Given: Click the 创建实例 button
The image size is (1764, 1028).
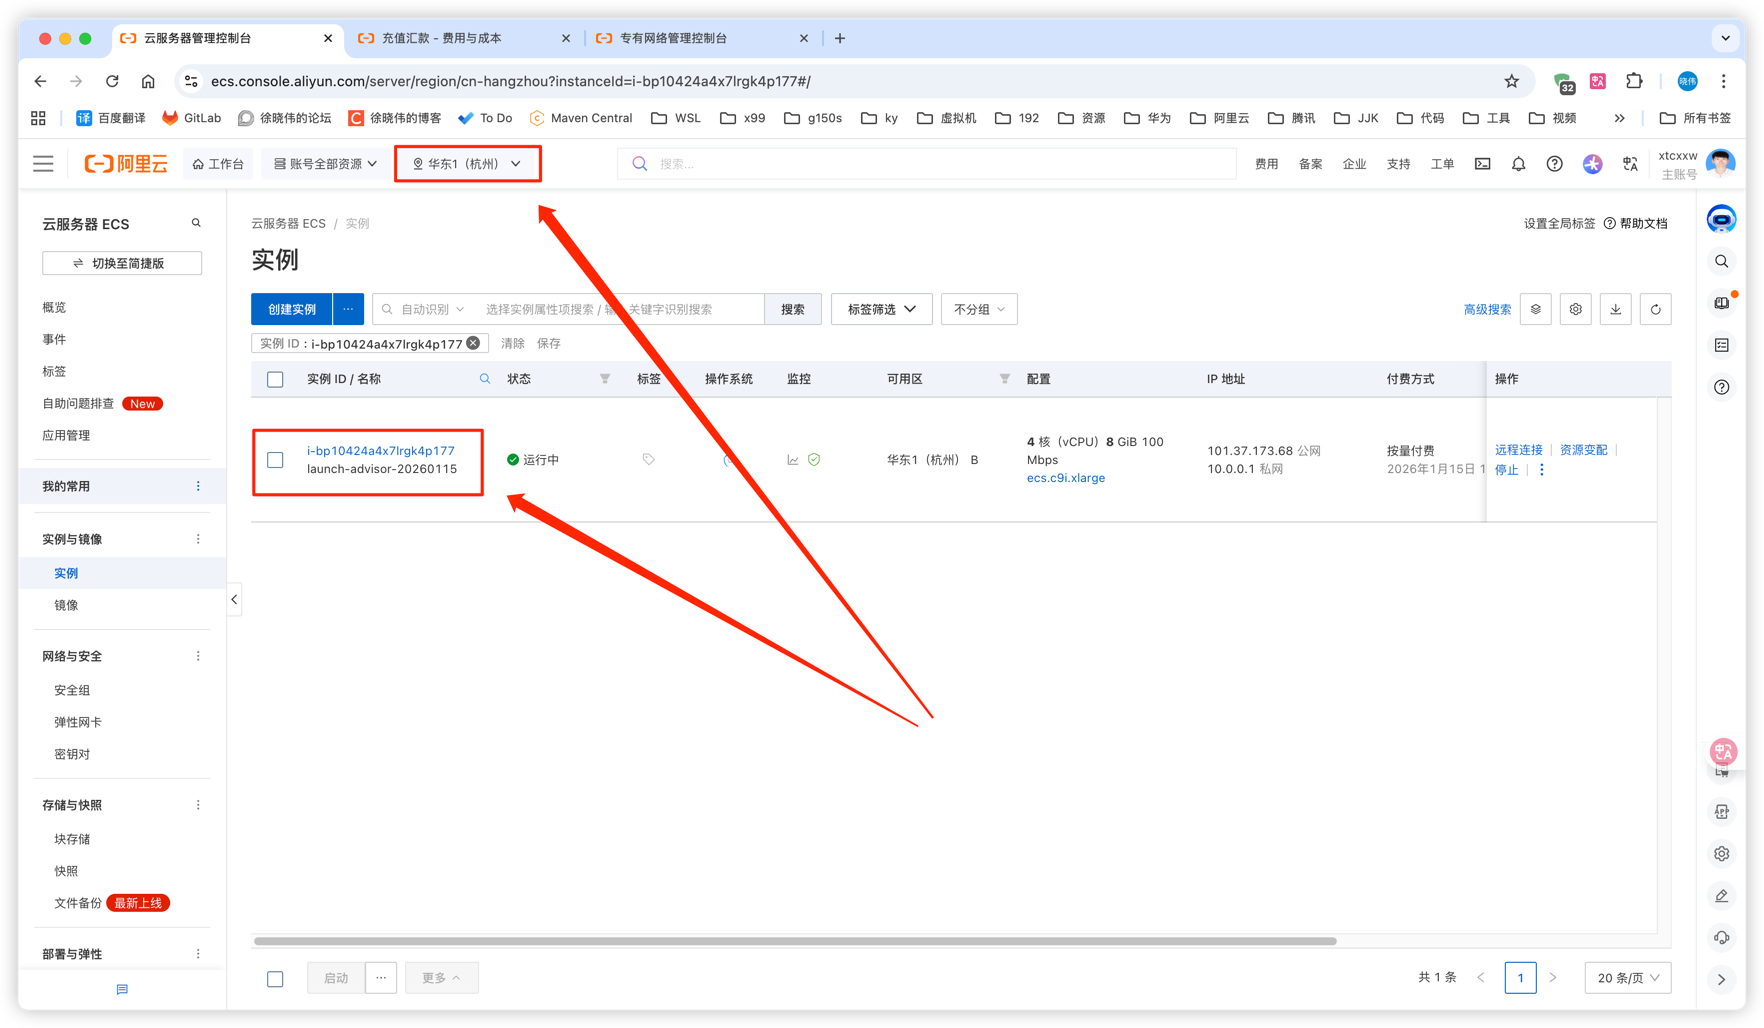Looking at the screenshot, I should click(291, 310).
